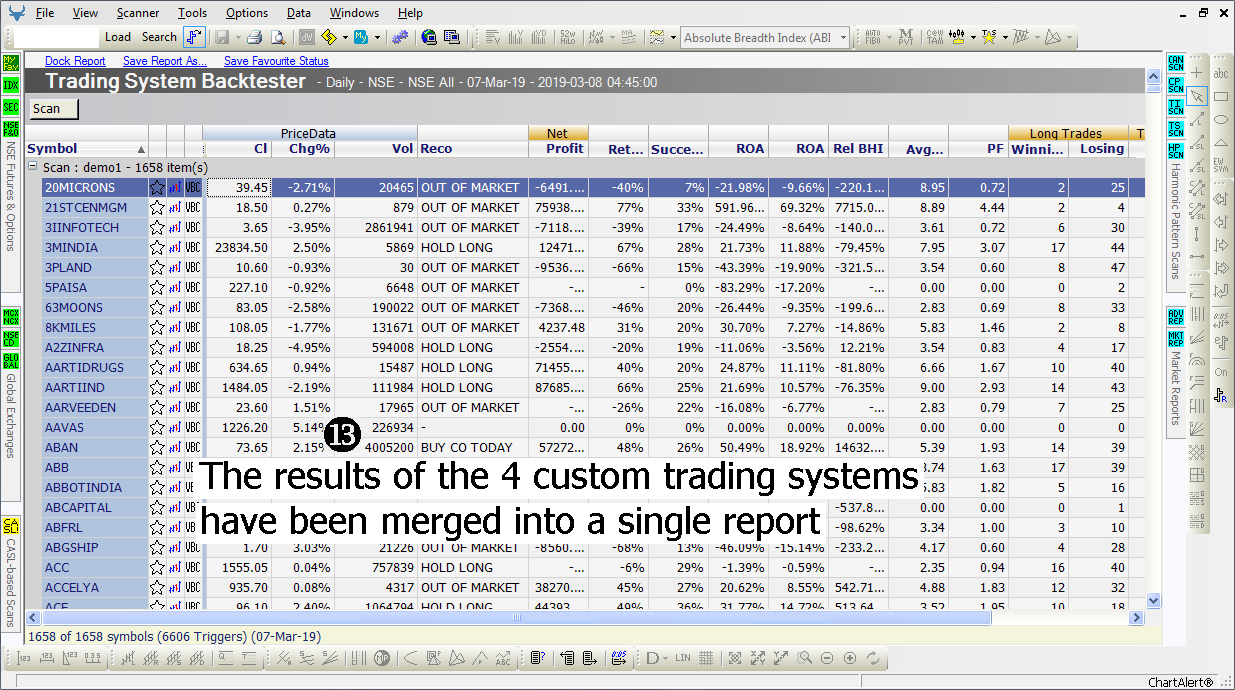The image size is (1235, 690).
Task: Click the yellow star T&S icon
Action: click(x=989, y=37)
